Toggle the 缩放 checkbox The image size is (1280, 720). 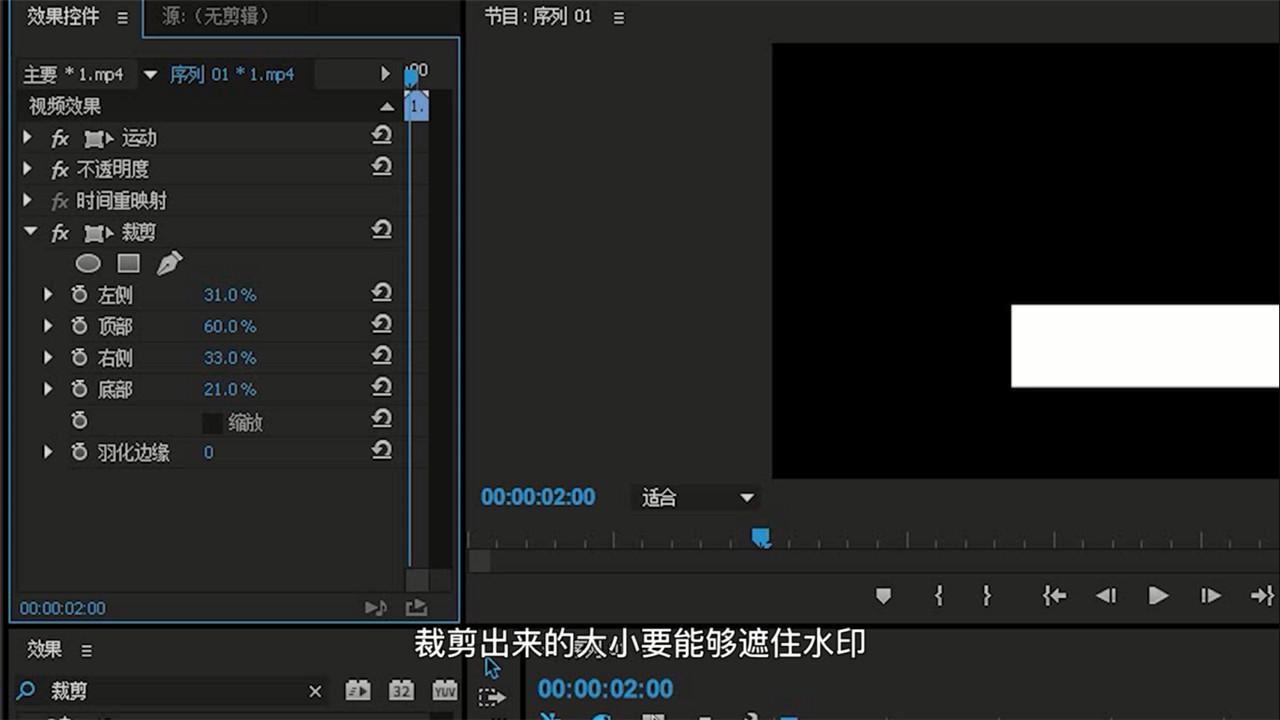click(212, 423)
